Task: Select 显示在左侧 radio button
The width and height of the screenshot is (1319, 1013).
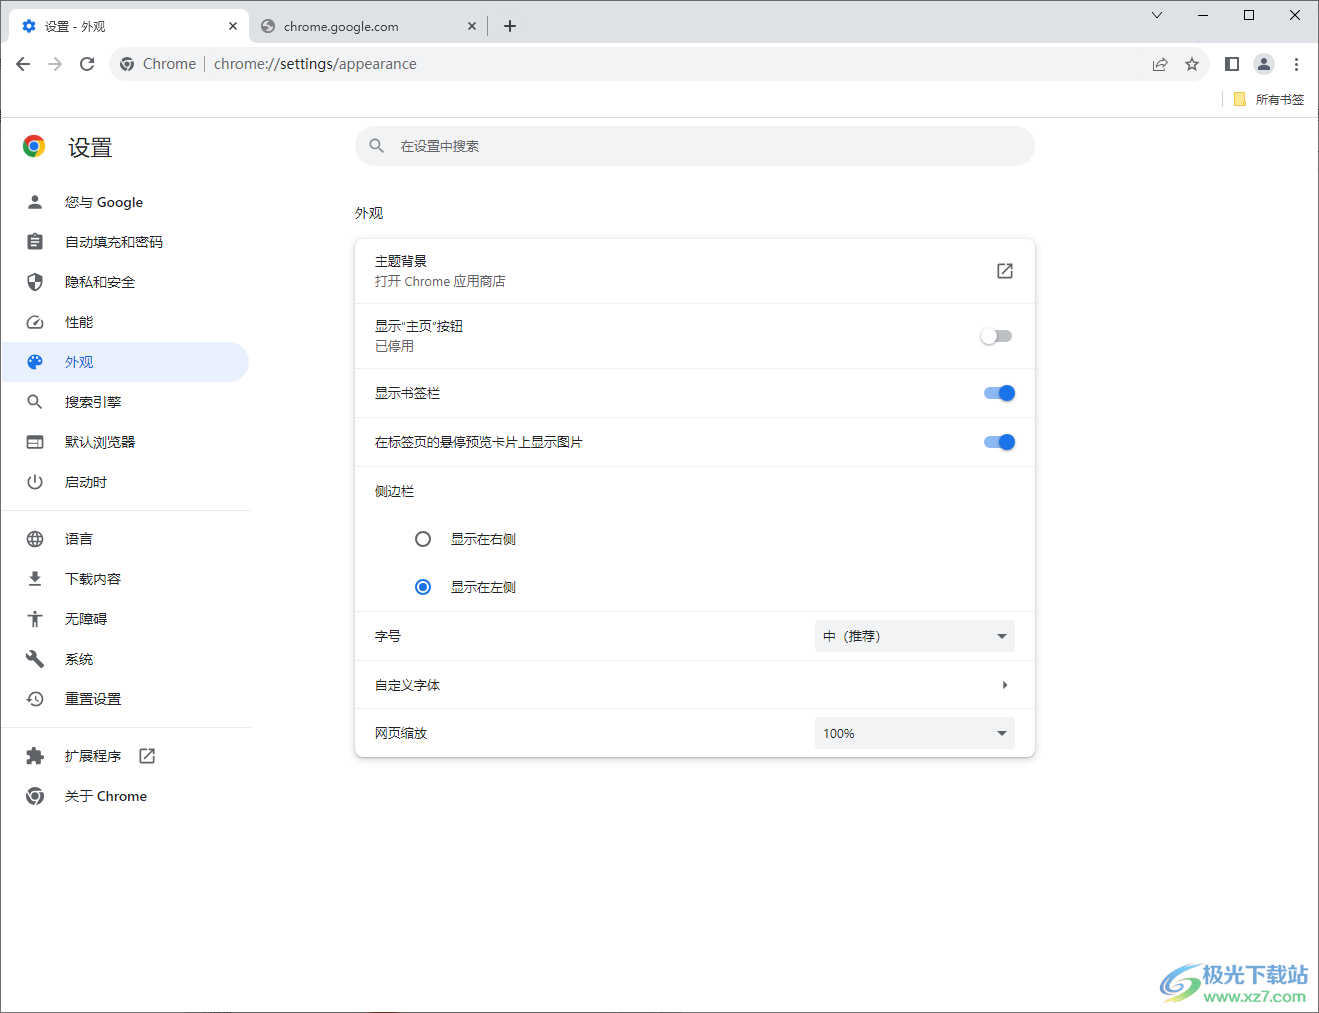Action: tap(423, 587)
